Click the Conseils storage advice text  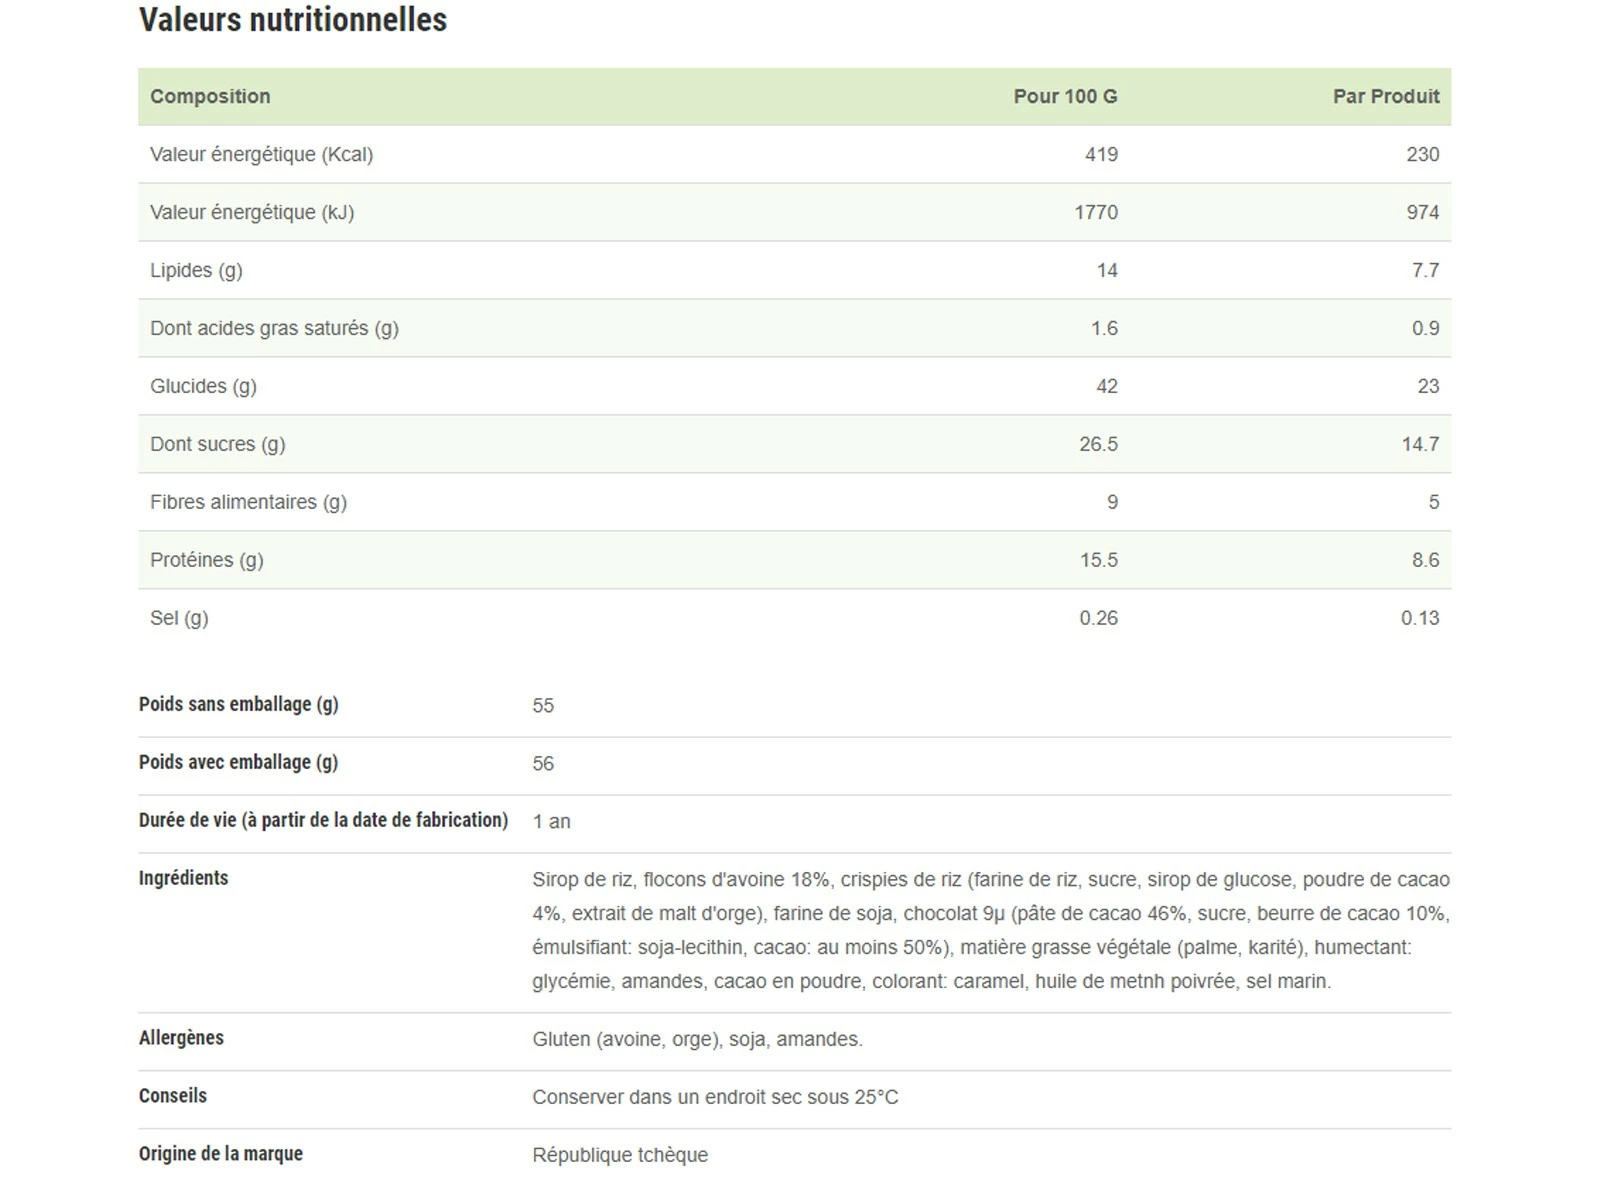coord(715,1097)
